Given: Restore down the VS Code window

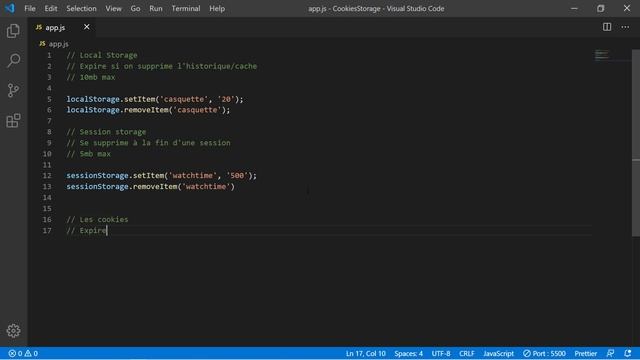Looking at the screenshot, I should pyautogui.click(x=600, y=8).
